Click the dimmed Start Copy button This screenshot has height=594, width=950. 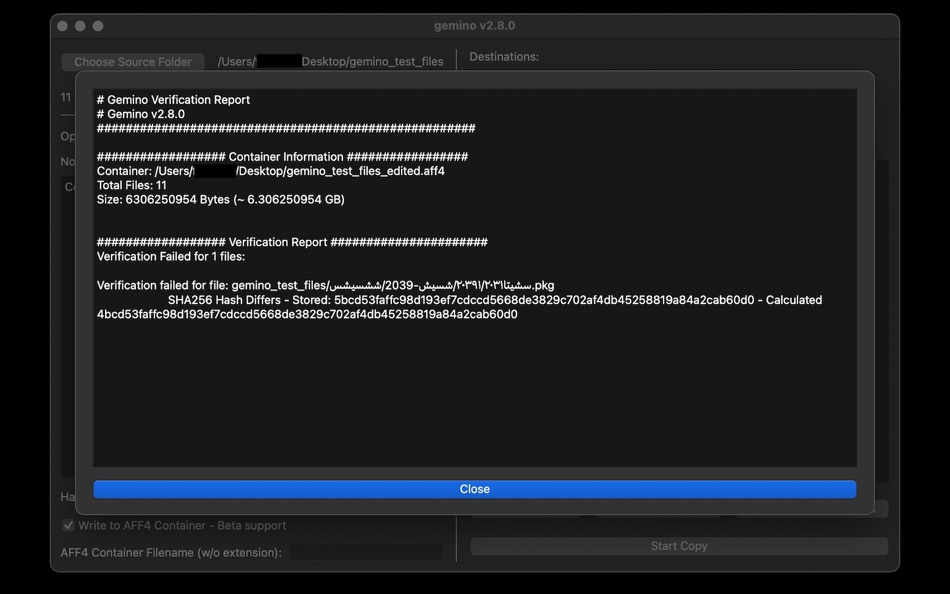679,546
